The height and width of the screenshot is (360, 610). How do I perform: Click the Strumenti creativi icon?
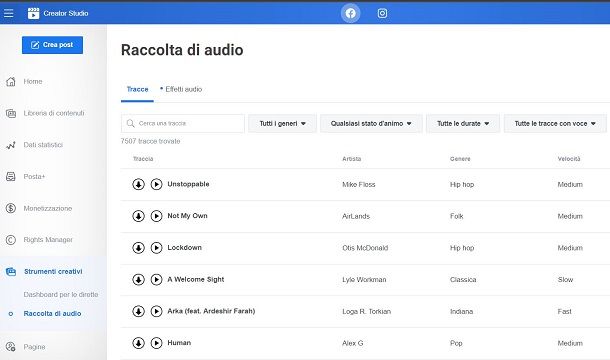point(11,272)
